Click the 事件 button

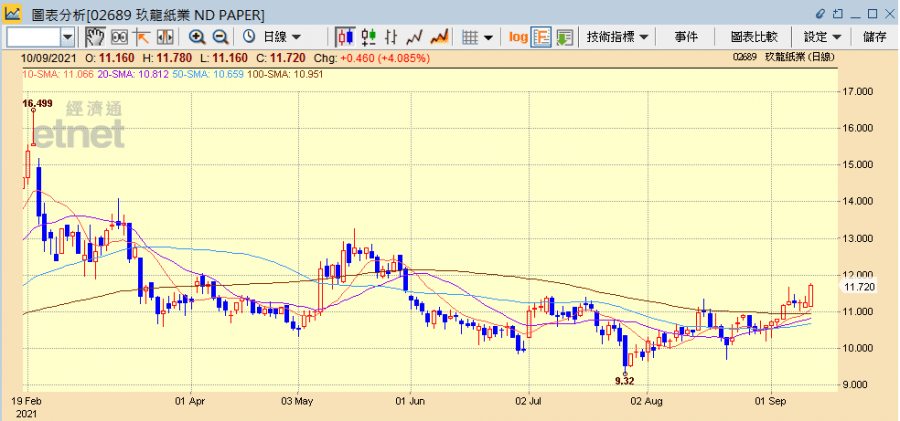coord(686,37)
